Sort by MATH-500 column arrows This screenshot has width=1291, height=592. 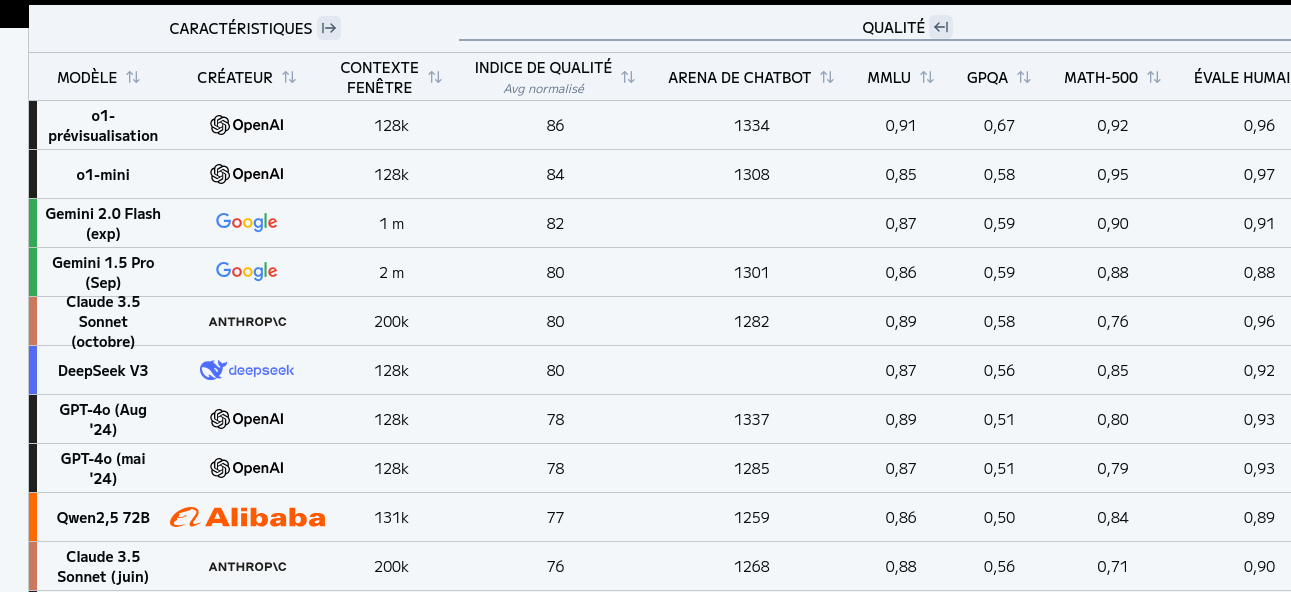(x=1154, y=77)
